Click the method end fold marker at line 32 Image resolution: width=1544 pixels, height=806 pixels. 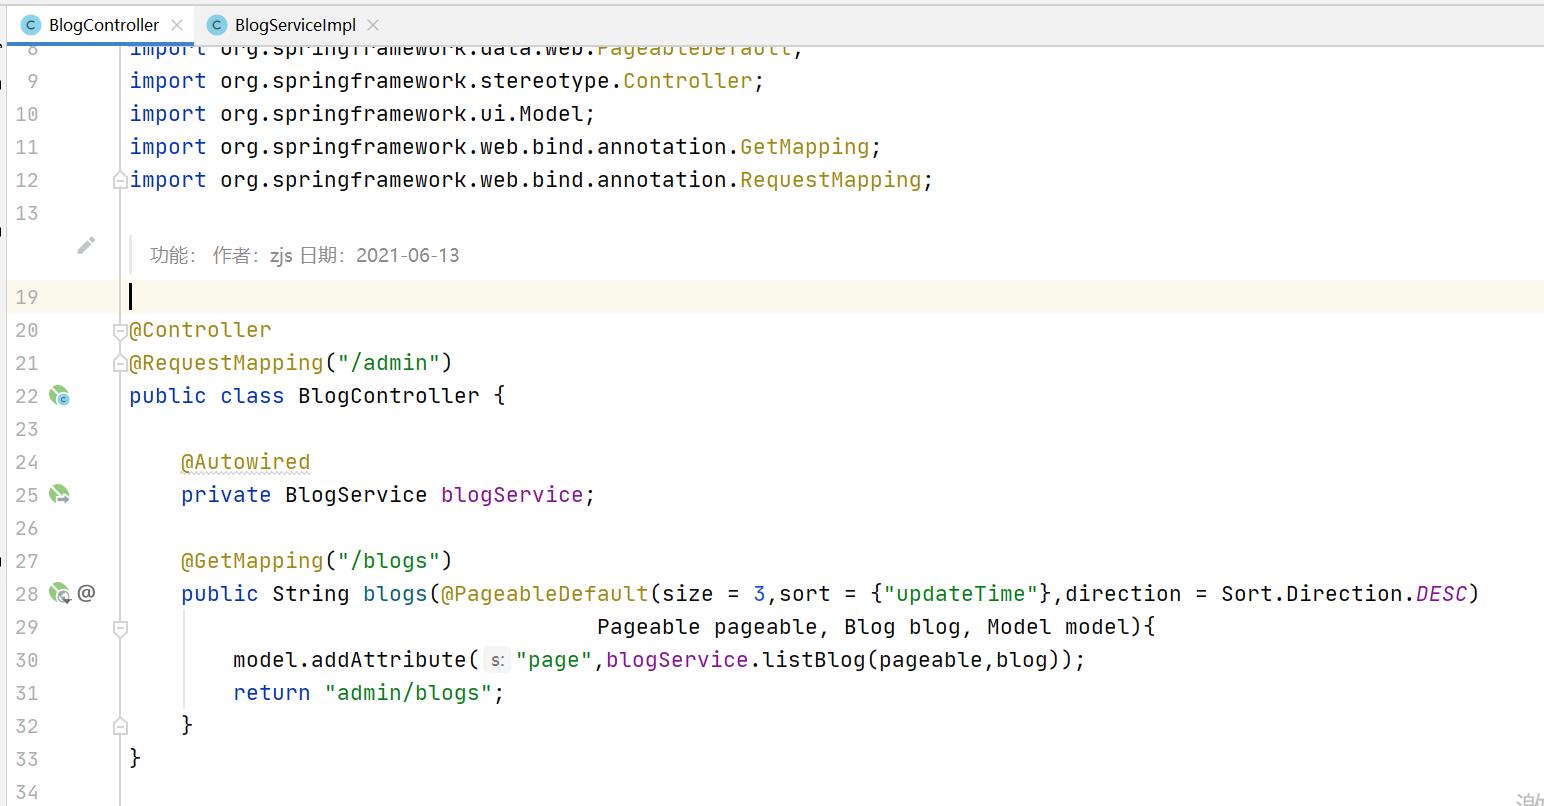pyautogui.click(x=120, y=726)
